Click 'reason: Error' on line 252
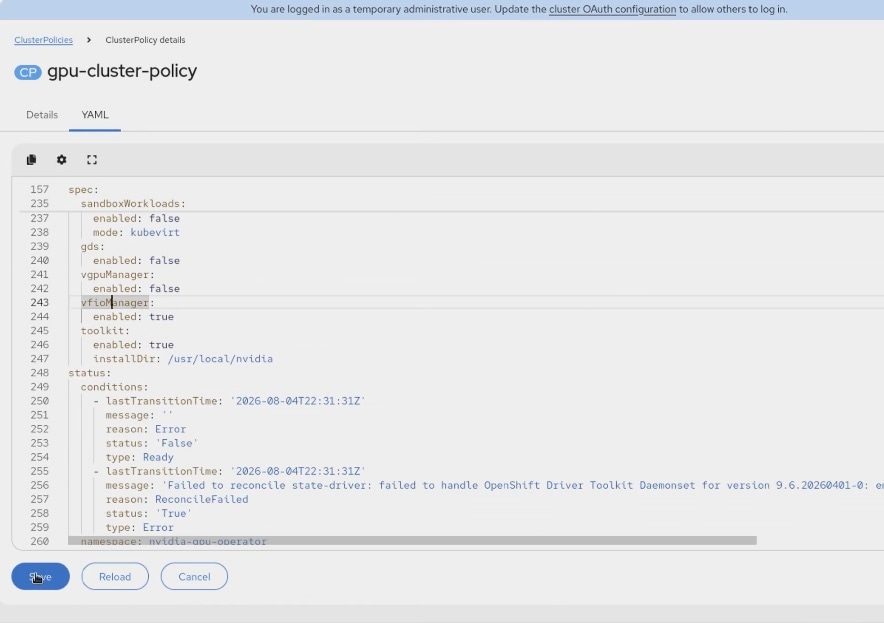Viewport: 884px width, 623px height. coord(145,429)
